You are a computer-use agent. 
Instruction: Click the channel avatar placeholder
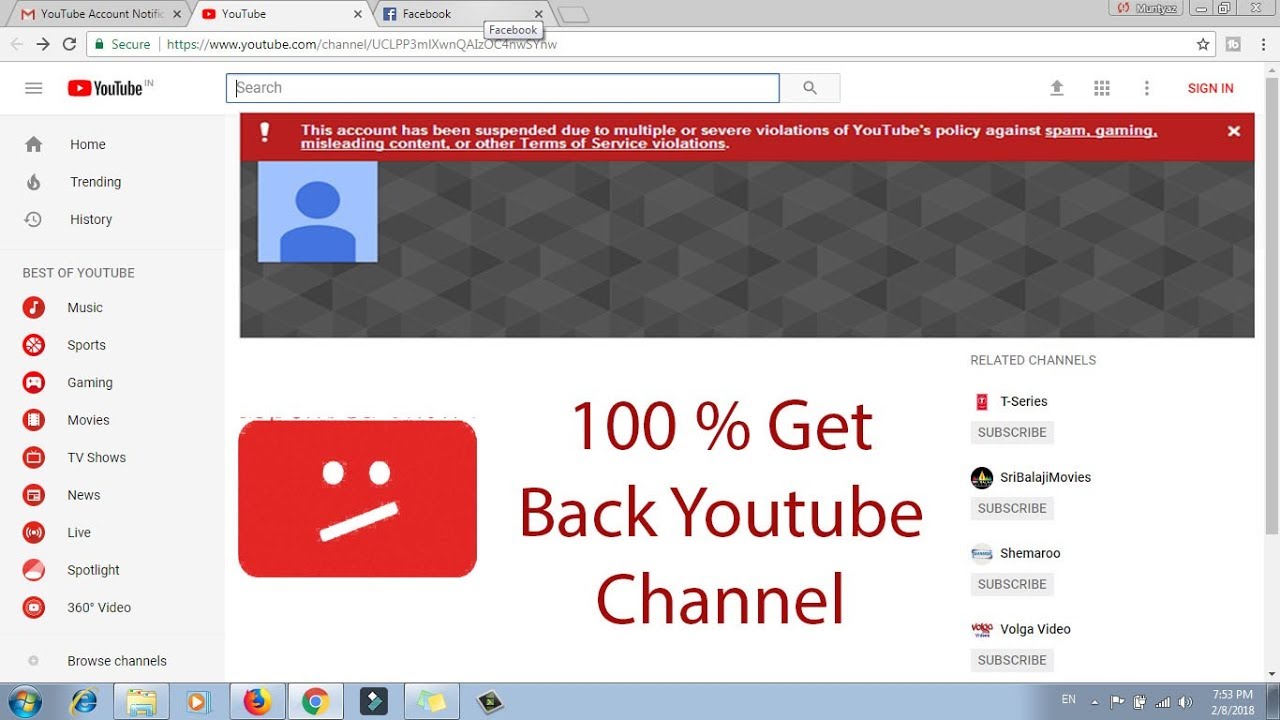317,211
